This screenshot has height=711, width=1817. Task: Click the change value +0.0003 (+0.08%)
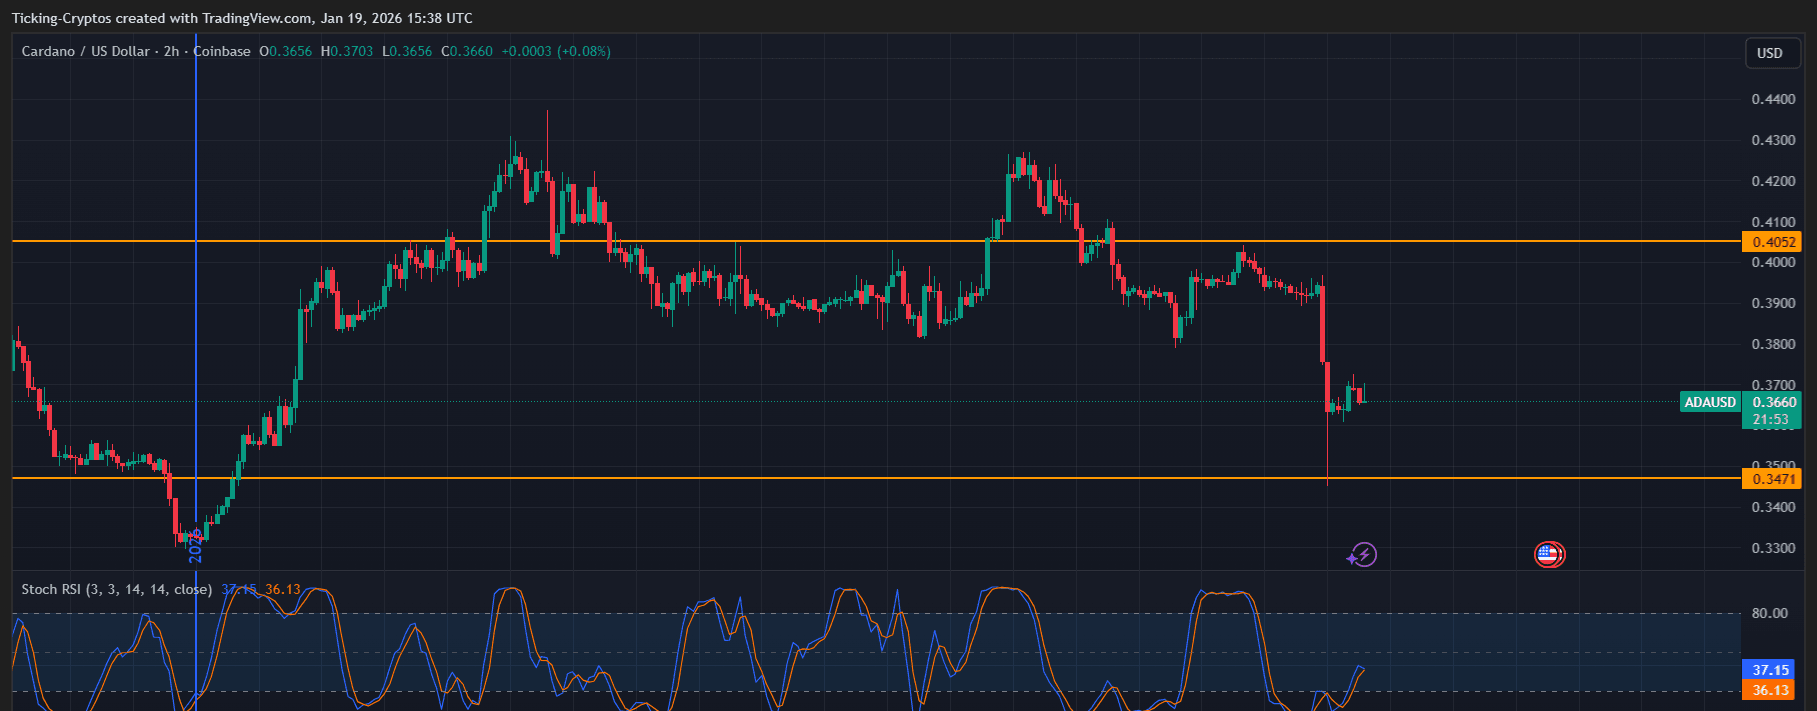click(x=556, y=51)
